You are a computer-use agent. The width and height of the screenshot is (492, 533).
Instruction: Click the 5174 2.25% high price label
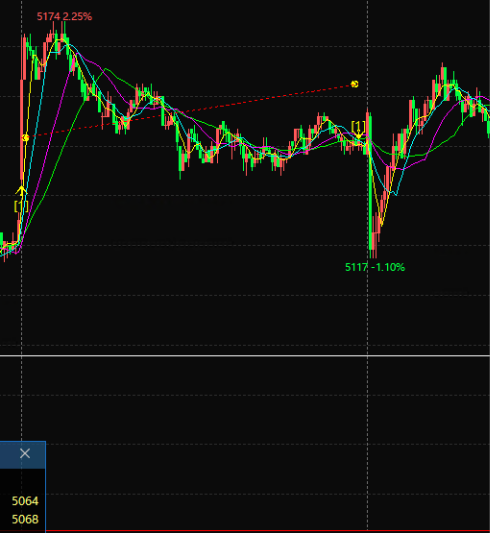pos(64,16)
